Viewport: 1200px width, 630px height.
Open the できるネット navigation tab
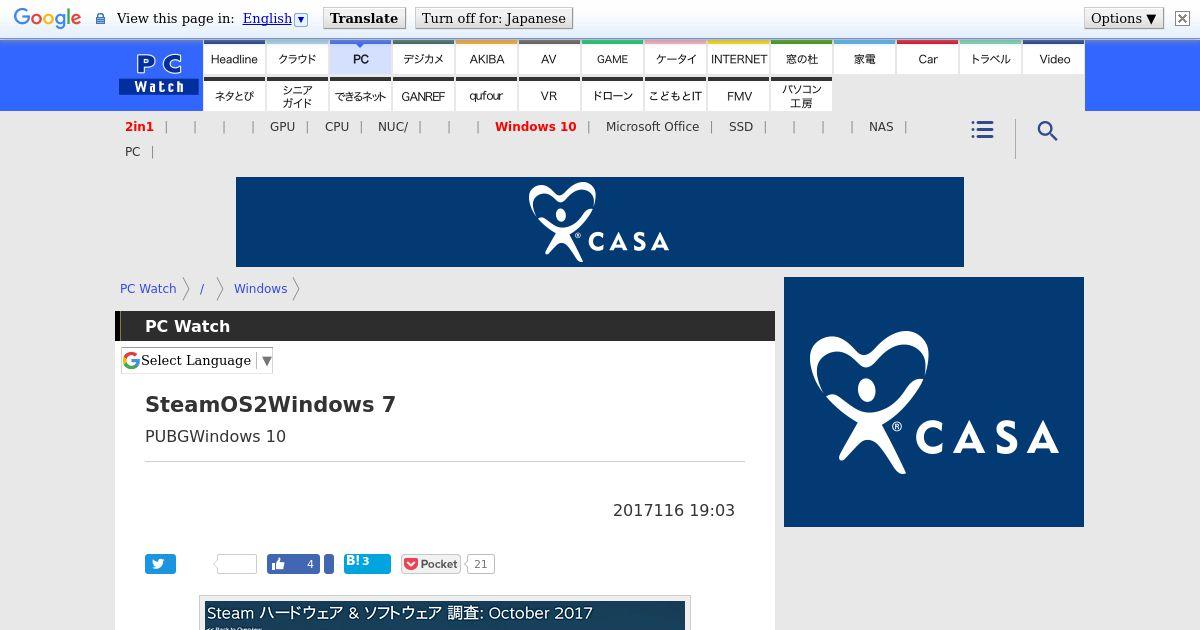(360, 96)
